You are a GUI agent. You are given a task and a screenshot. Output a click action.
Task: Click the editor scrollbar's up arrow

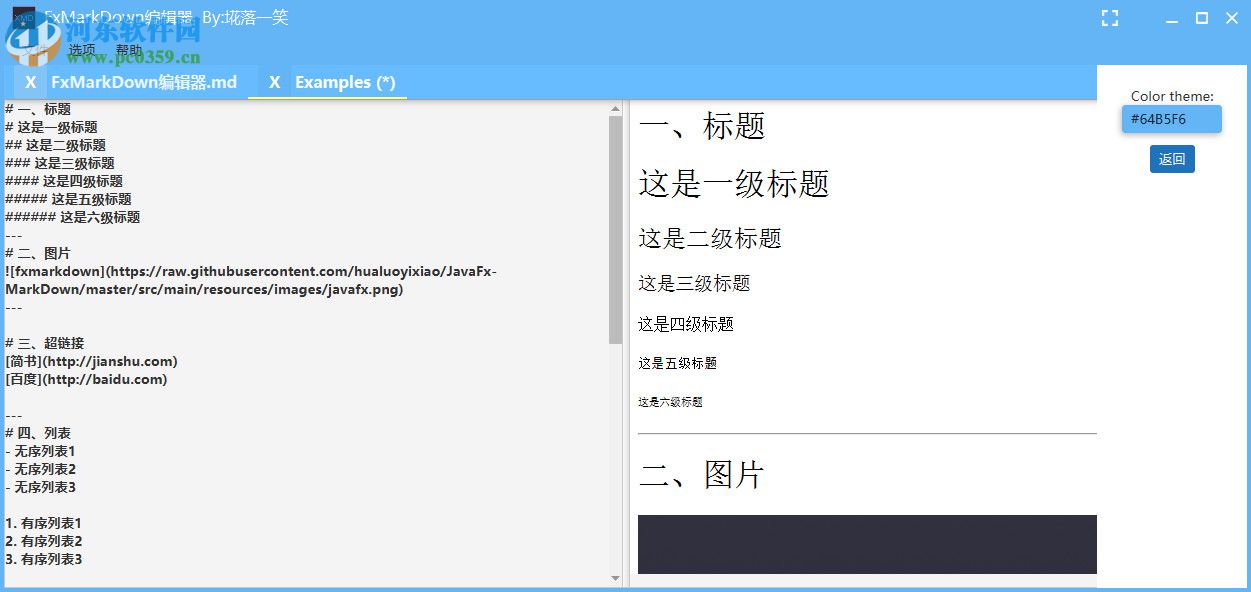coord(616,106)
